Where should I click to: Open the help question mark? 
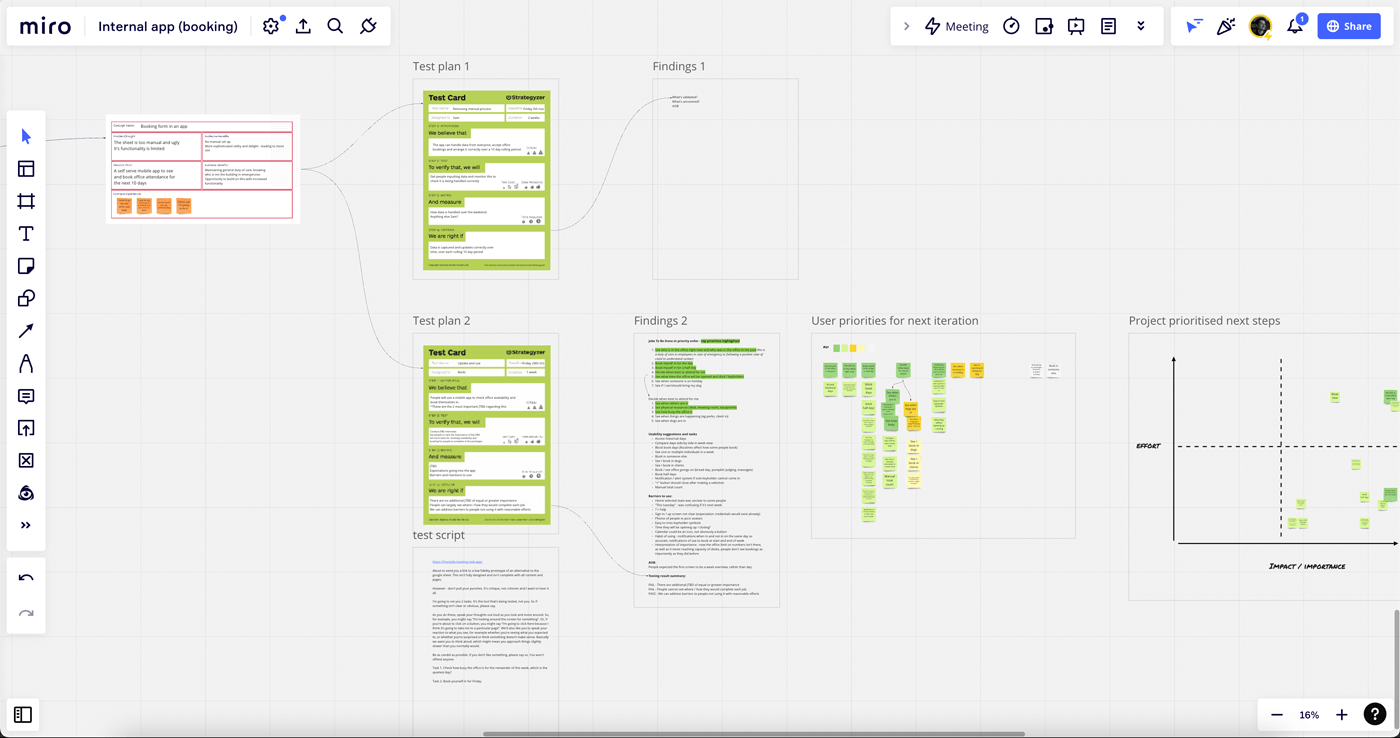coord(1376,714)
